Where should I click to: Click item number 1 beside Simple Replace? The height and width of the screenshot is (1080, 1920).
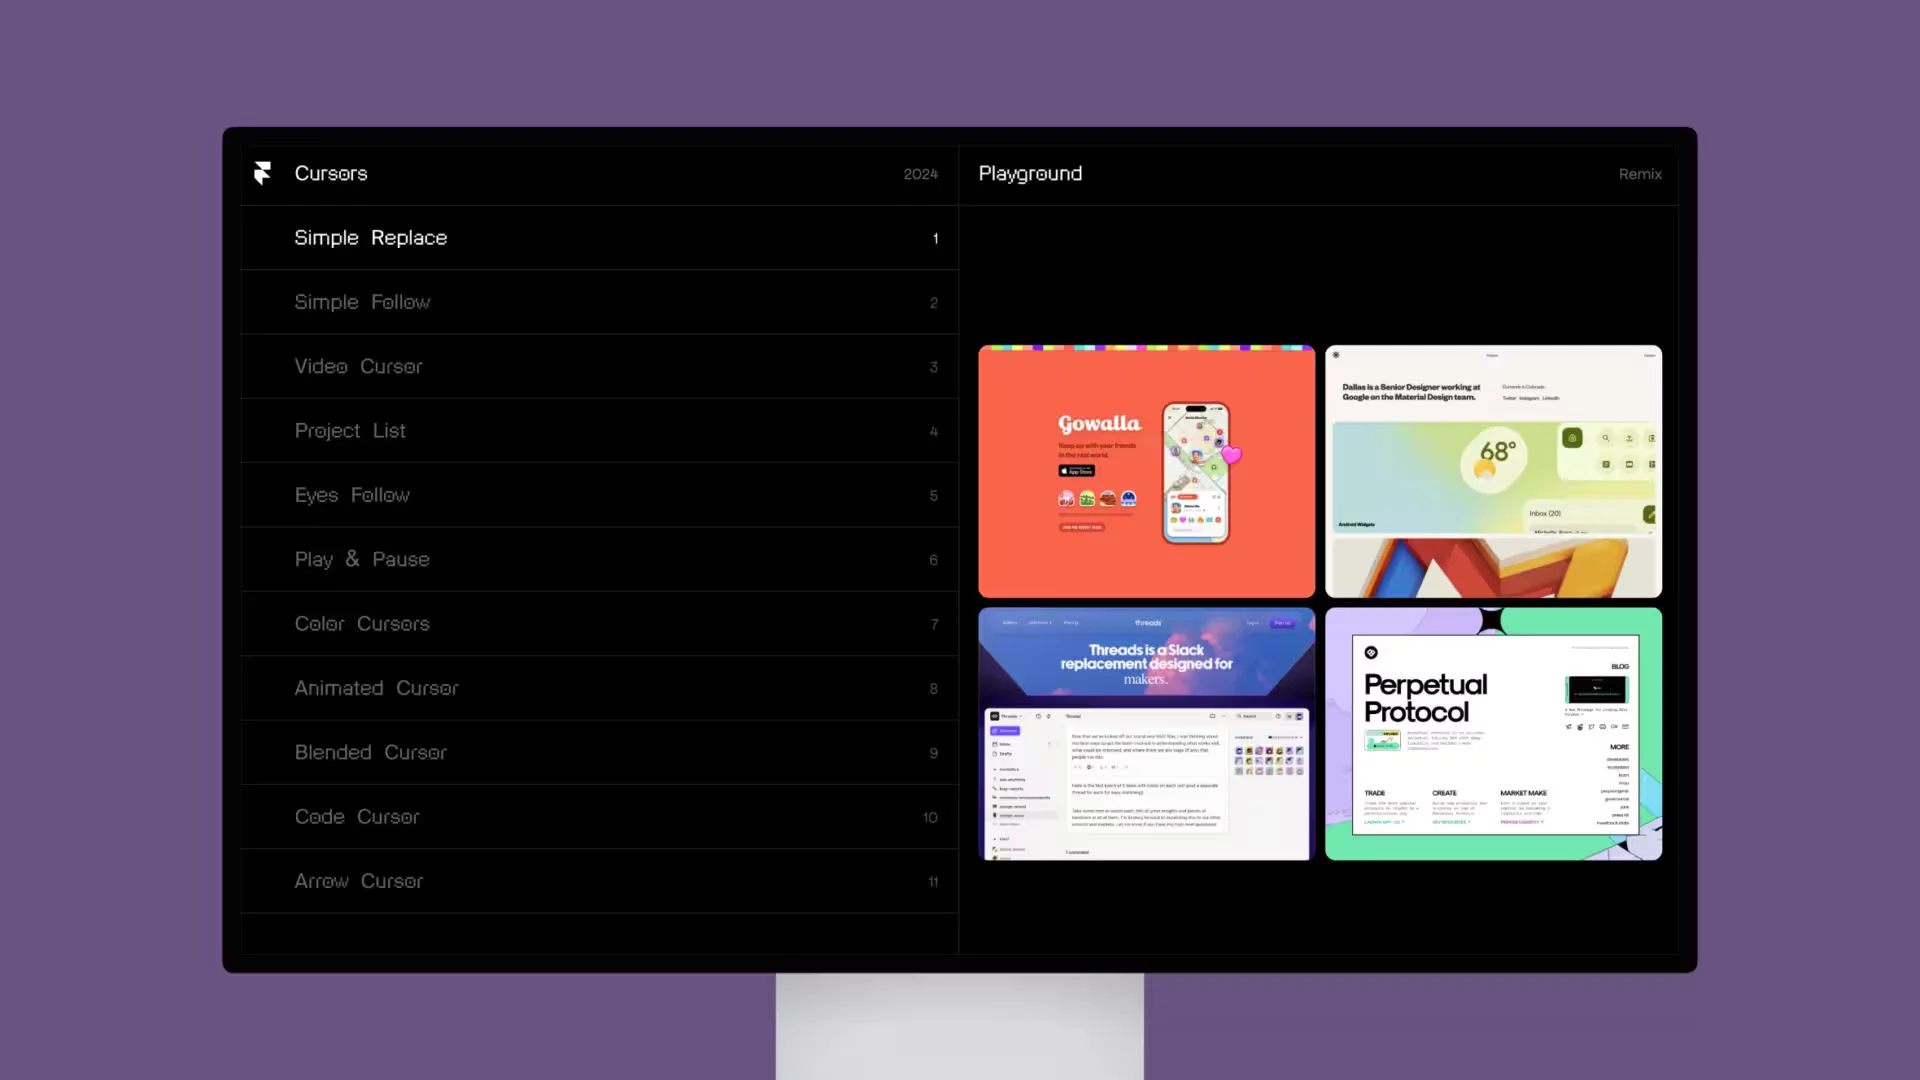935,237
